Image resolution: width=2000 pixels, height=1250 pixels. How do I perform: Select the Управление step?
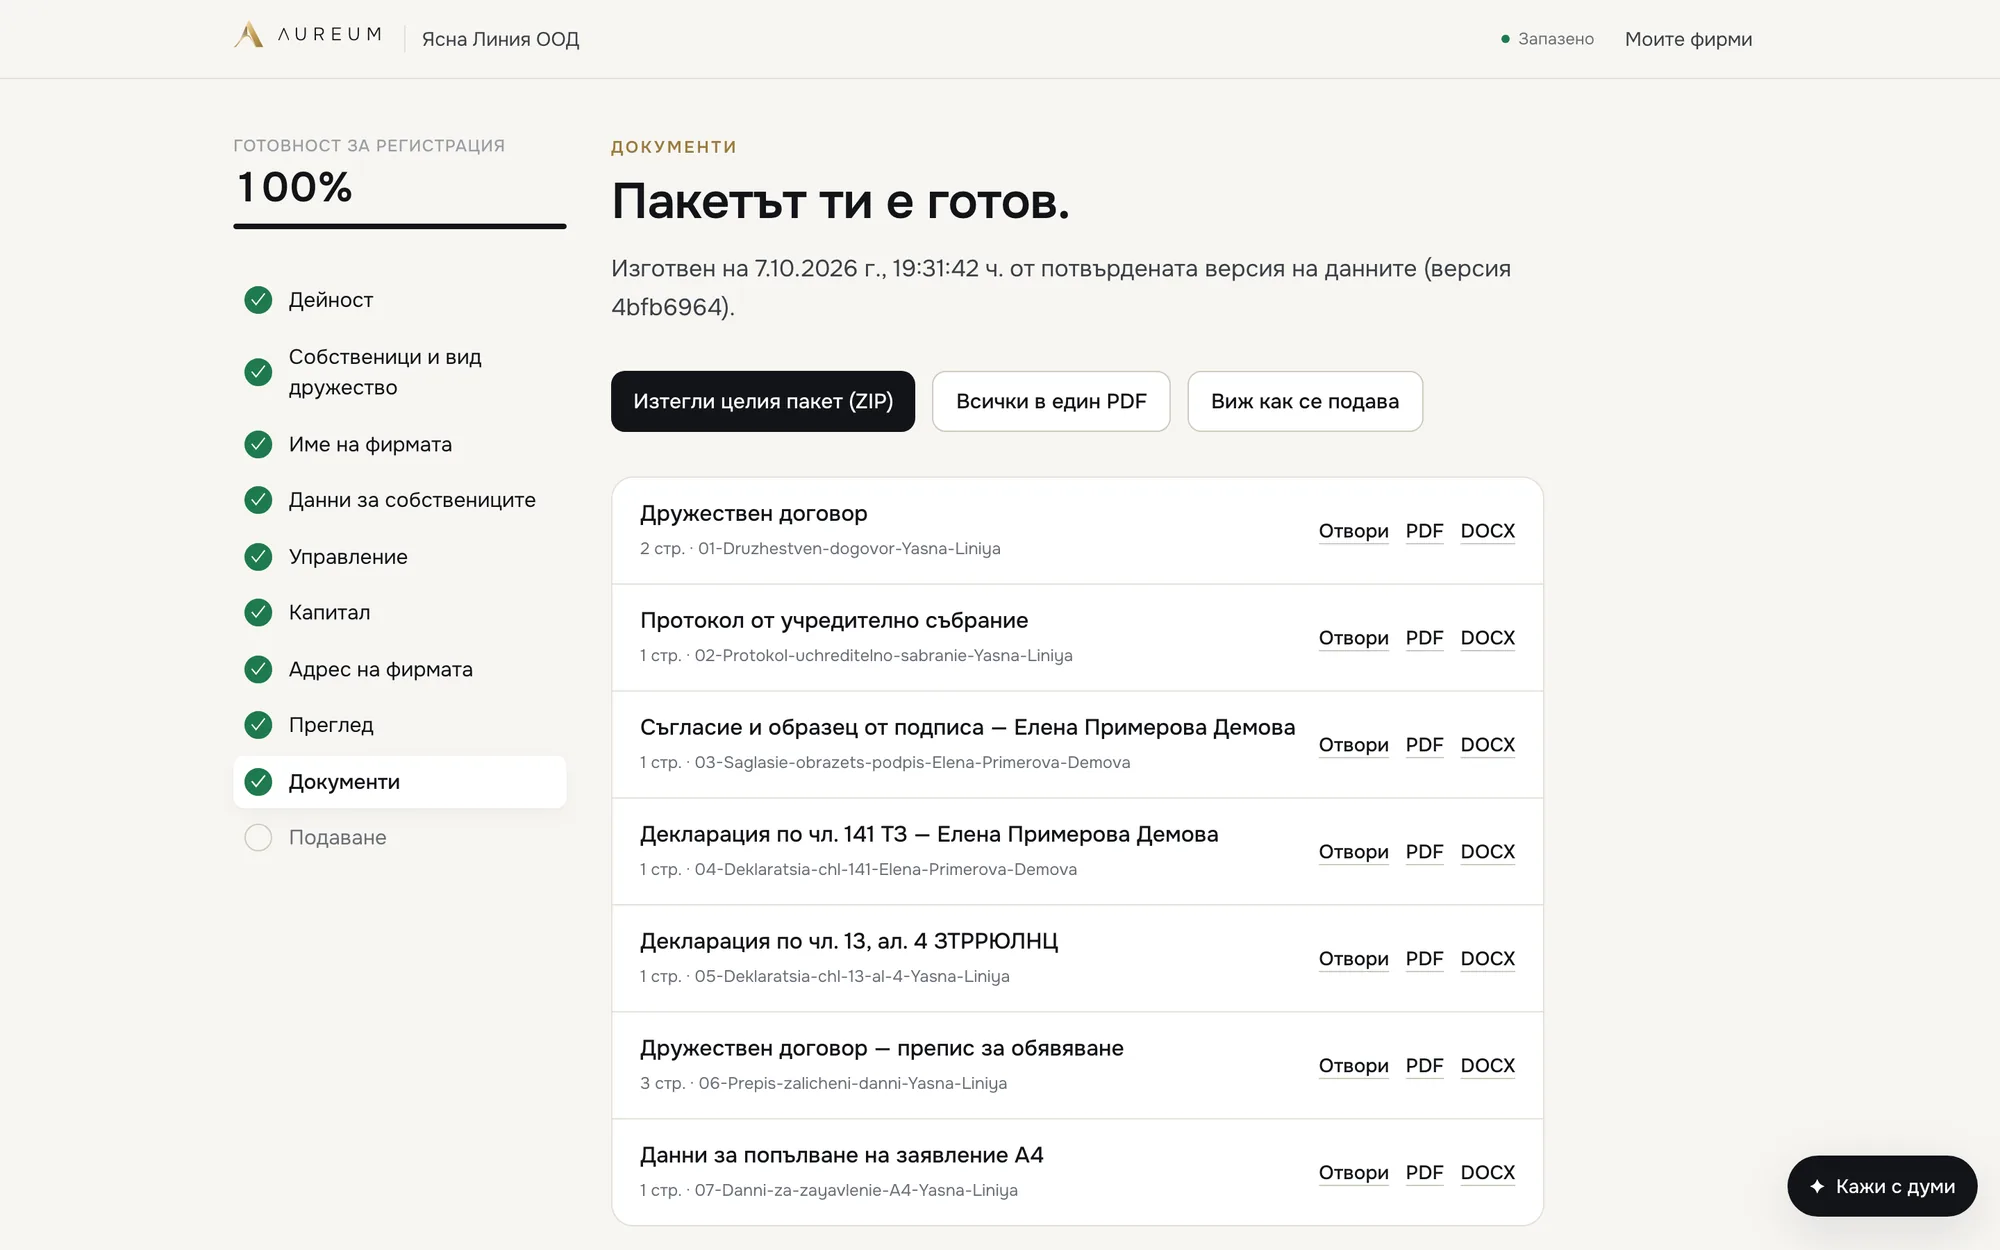(x=400, y=557)
